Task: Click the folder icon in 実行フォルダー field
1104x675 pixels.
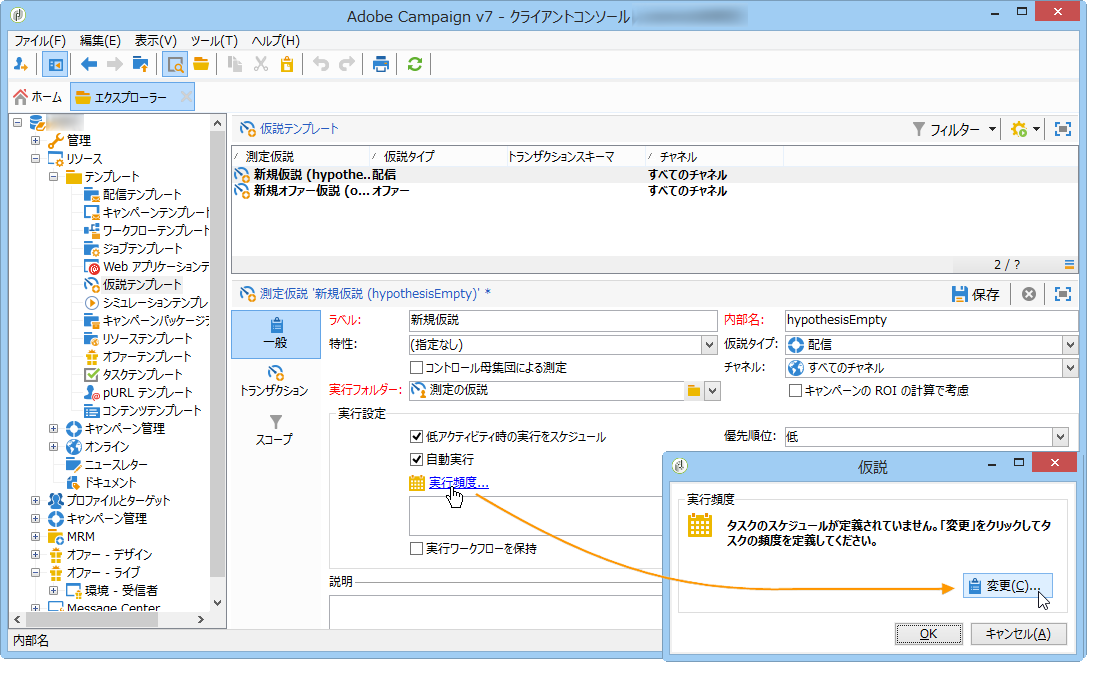Action: point(694,391)
